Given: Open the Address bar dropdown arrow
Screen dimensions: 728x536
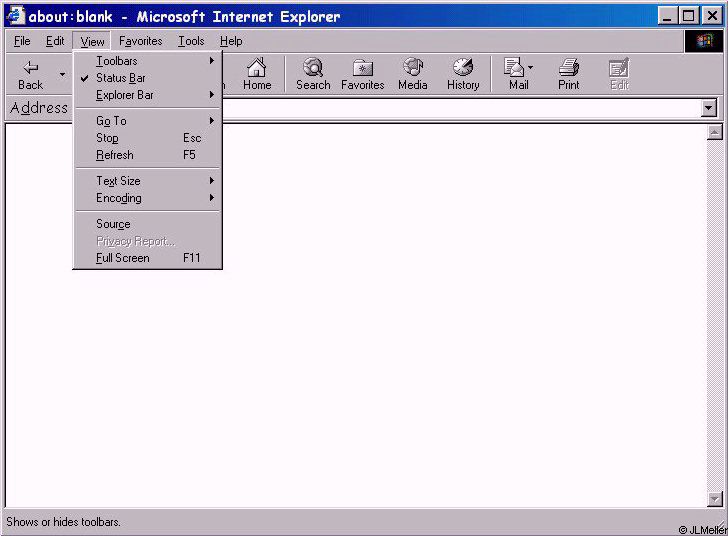Looking at the screenshot, I should [708, 108].
